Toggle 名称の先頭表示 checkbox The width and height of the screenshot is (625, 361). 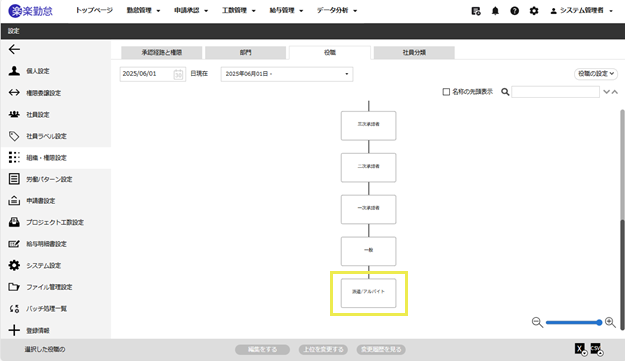[x=446, y=92]
